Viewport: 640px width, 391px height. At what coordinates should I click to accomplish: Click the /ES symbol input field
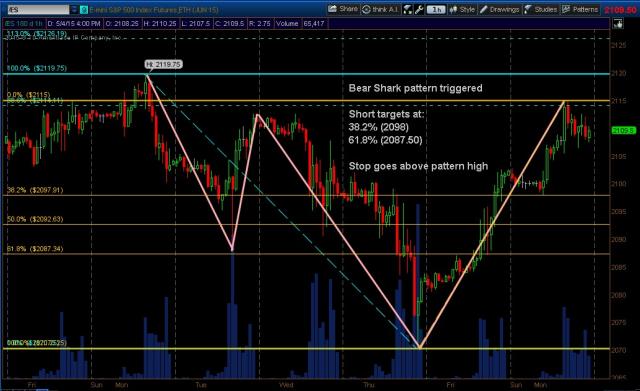pyautogui.click(x=38, y=9)
